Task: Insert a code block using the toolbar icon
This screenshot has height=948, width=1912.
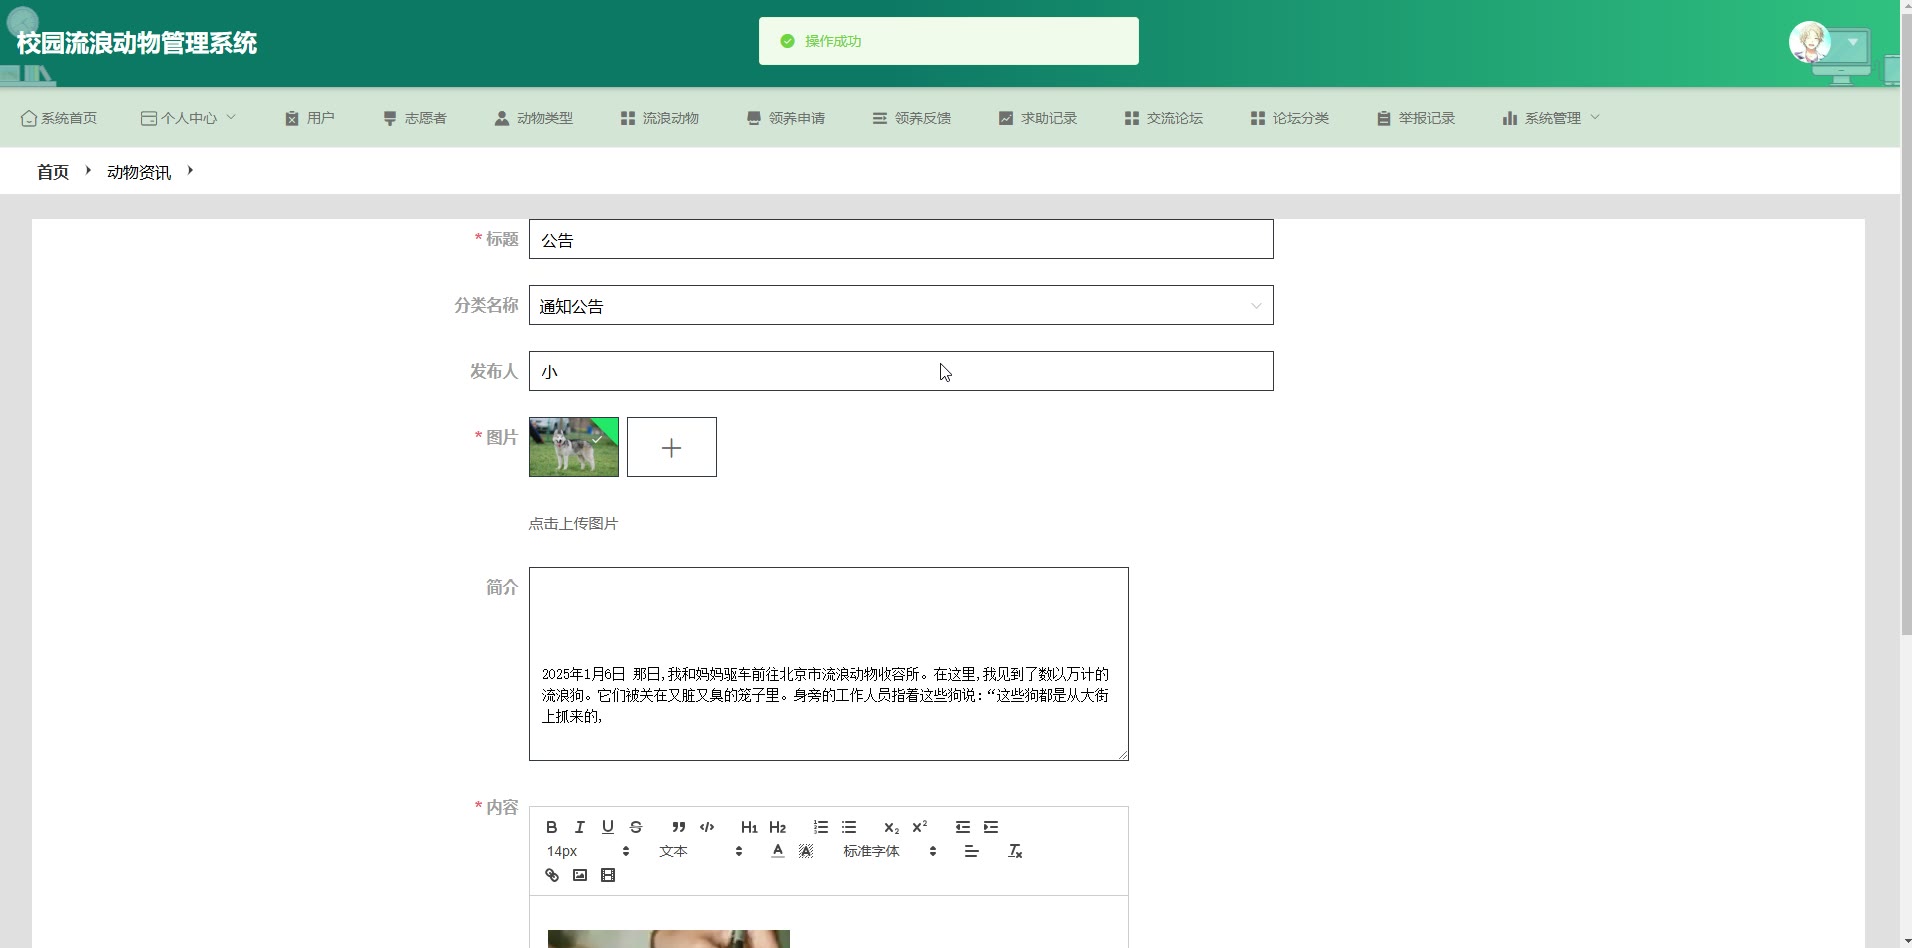Action: (707, 827)
